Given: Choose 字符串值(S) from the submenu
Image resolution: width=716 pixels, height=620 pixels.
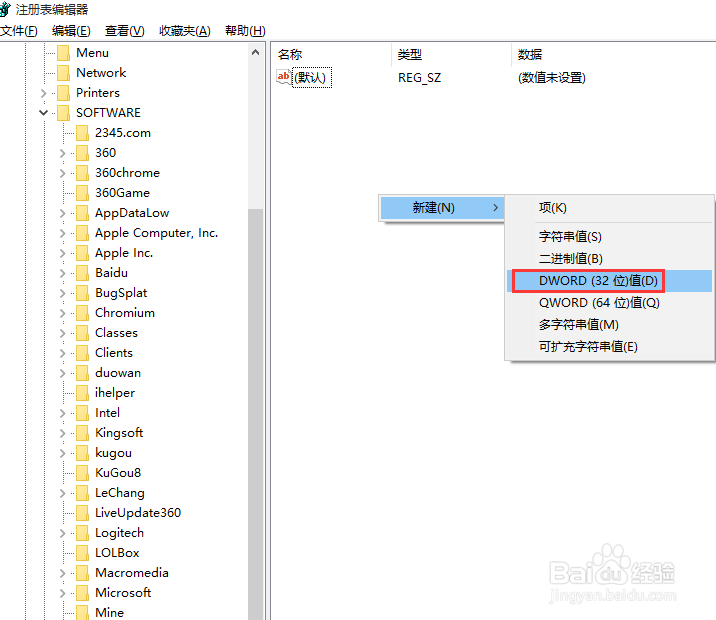Looking at the screenshot, I should point(610,236).
